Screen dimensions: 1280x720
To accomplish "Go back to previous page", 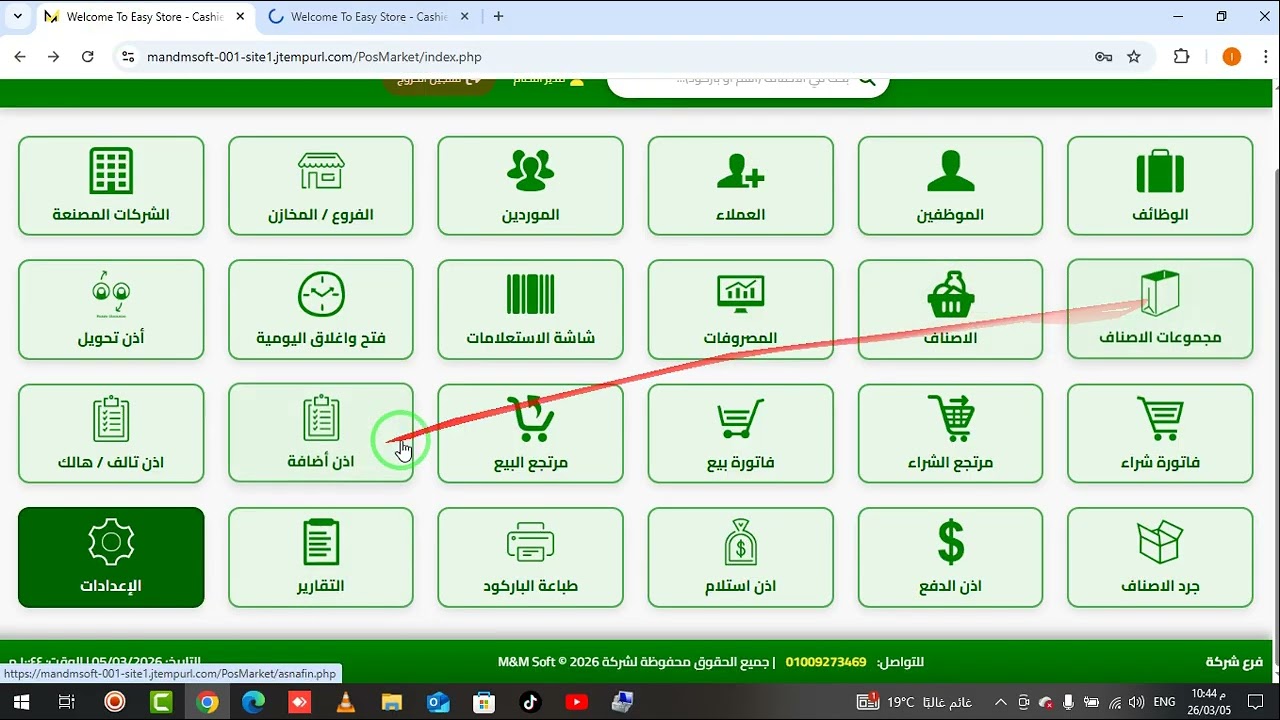I will point(20,57).
